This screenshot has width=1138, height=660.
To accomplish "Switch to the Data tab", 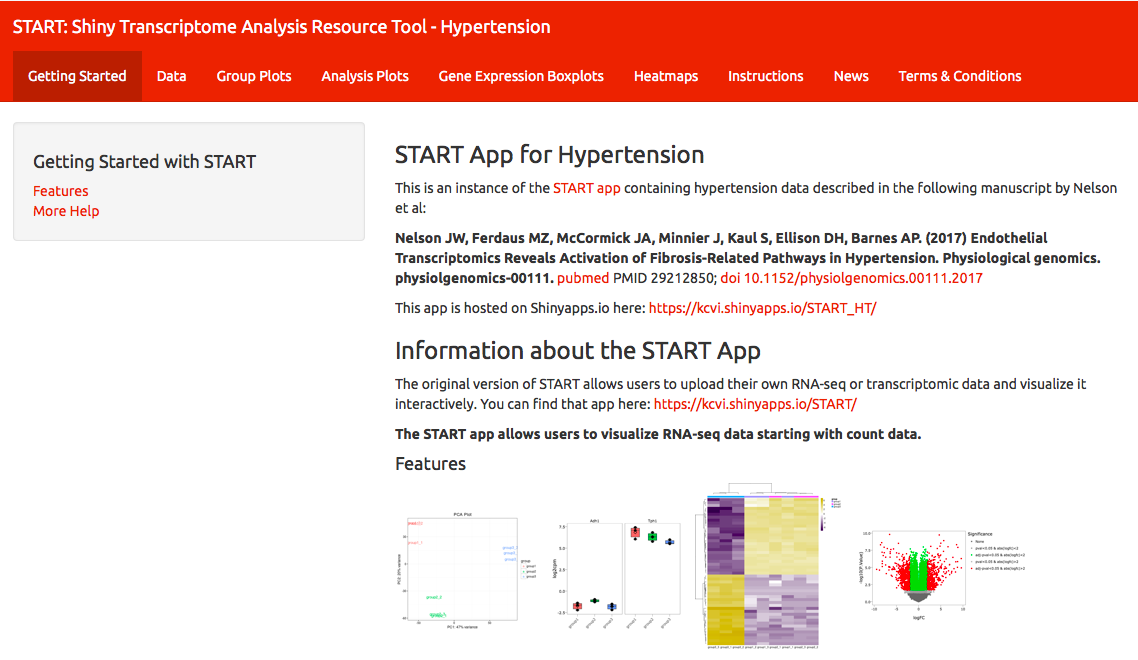I will pos(171,76).
